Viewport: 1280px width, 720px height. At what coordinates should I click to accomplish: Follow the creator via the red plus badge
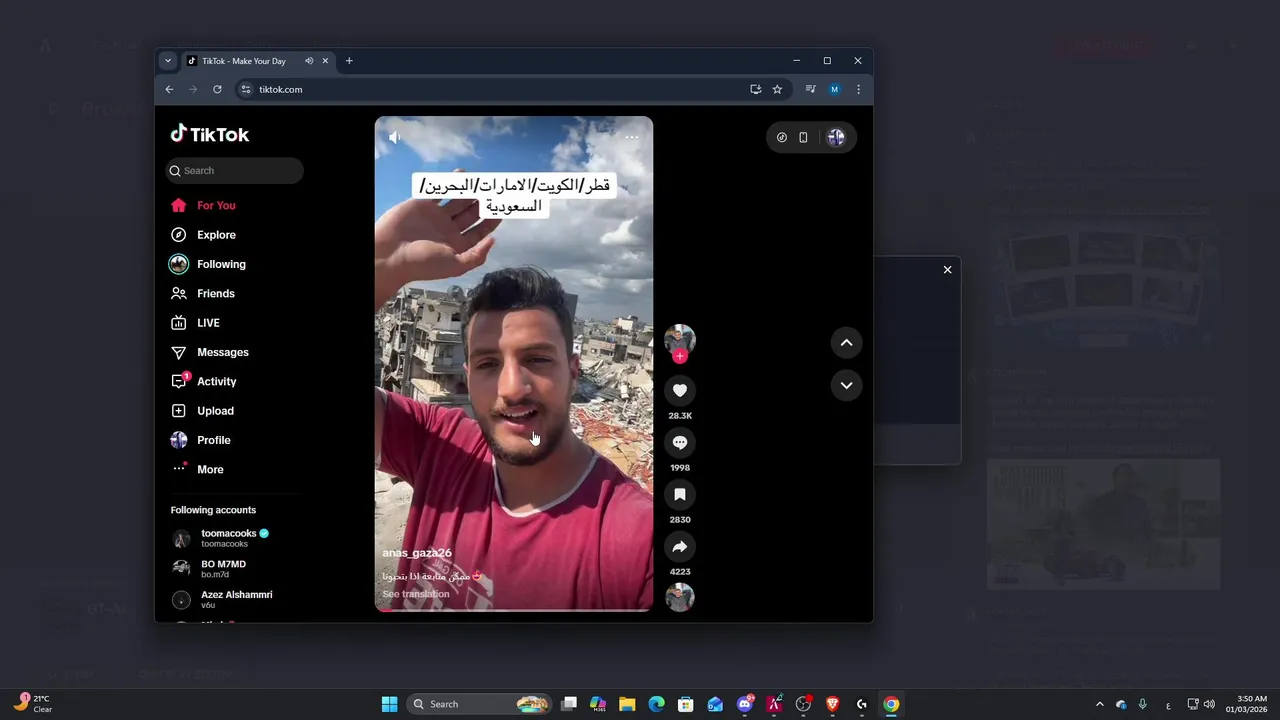(x=680, y=356)
